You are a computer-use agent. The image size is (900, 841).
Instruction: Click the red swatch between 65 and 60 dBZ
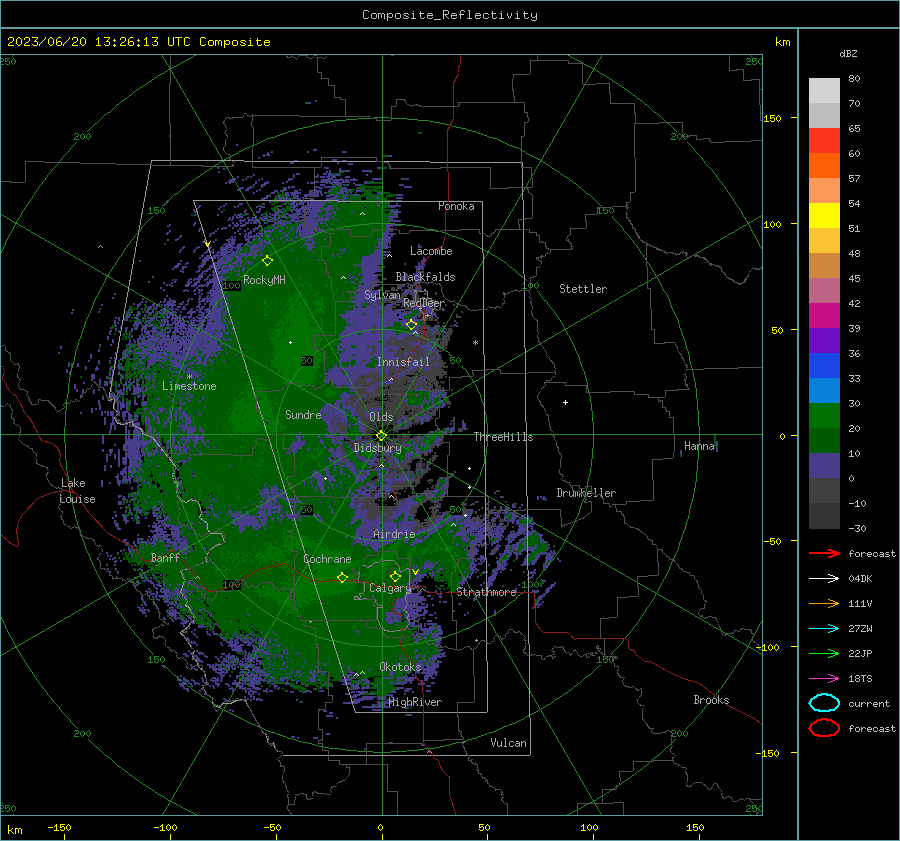[824, 141]
